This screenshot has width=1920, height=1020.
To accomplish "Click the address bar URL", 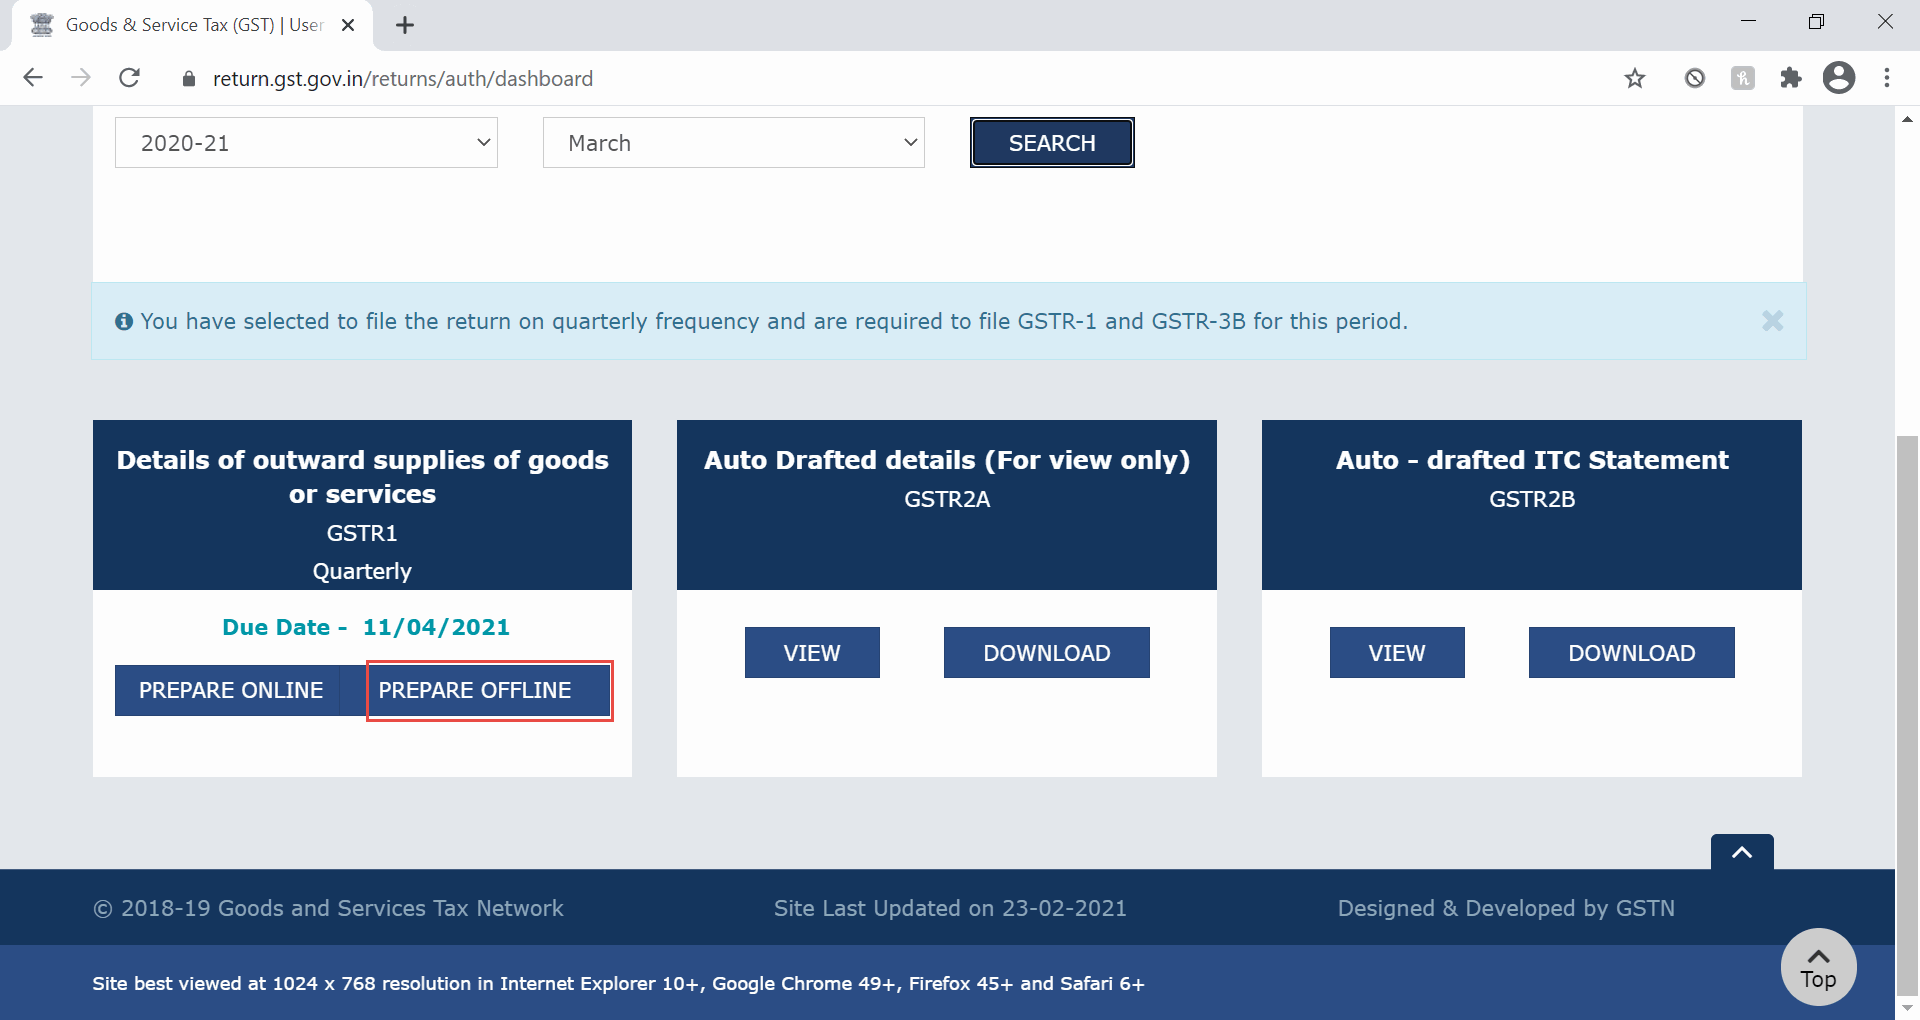I will (x=402, y=79).
